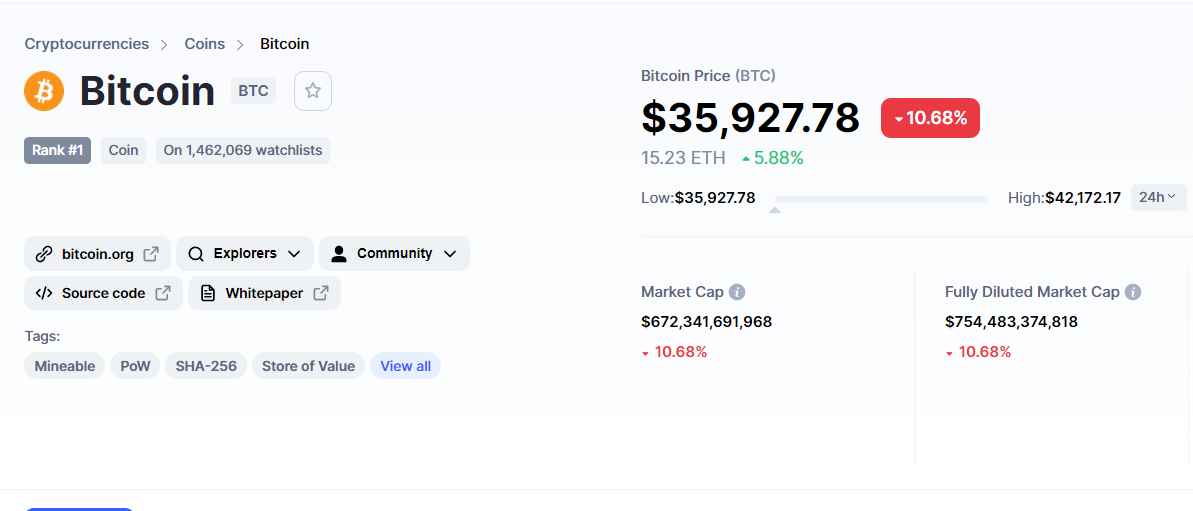Click the Fully Diluted Market Cap info icon

click(1133, 292)
